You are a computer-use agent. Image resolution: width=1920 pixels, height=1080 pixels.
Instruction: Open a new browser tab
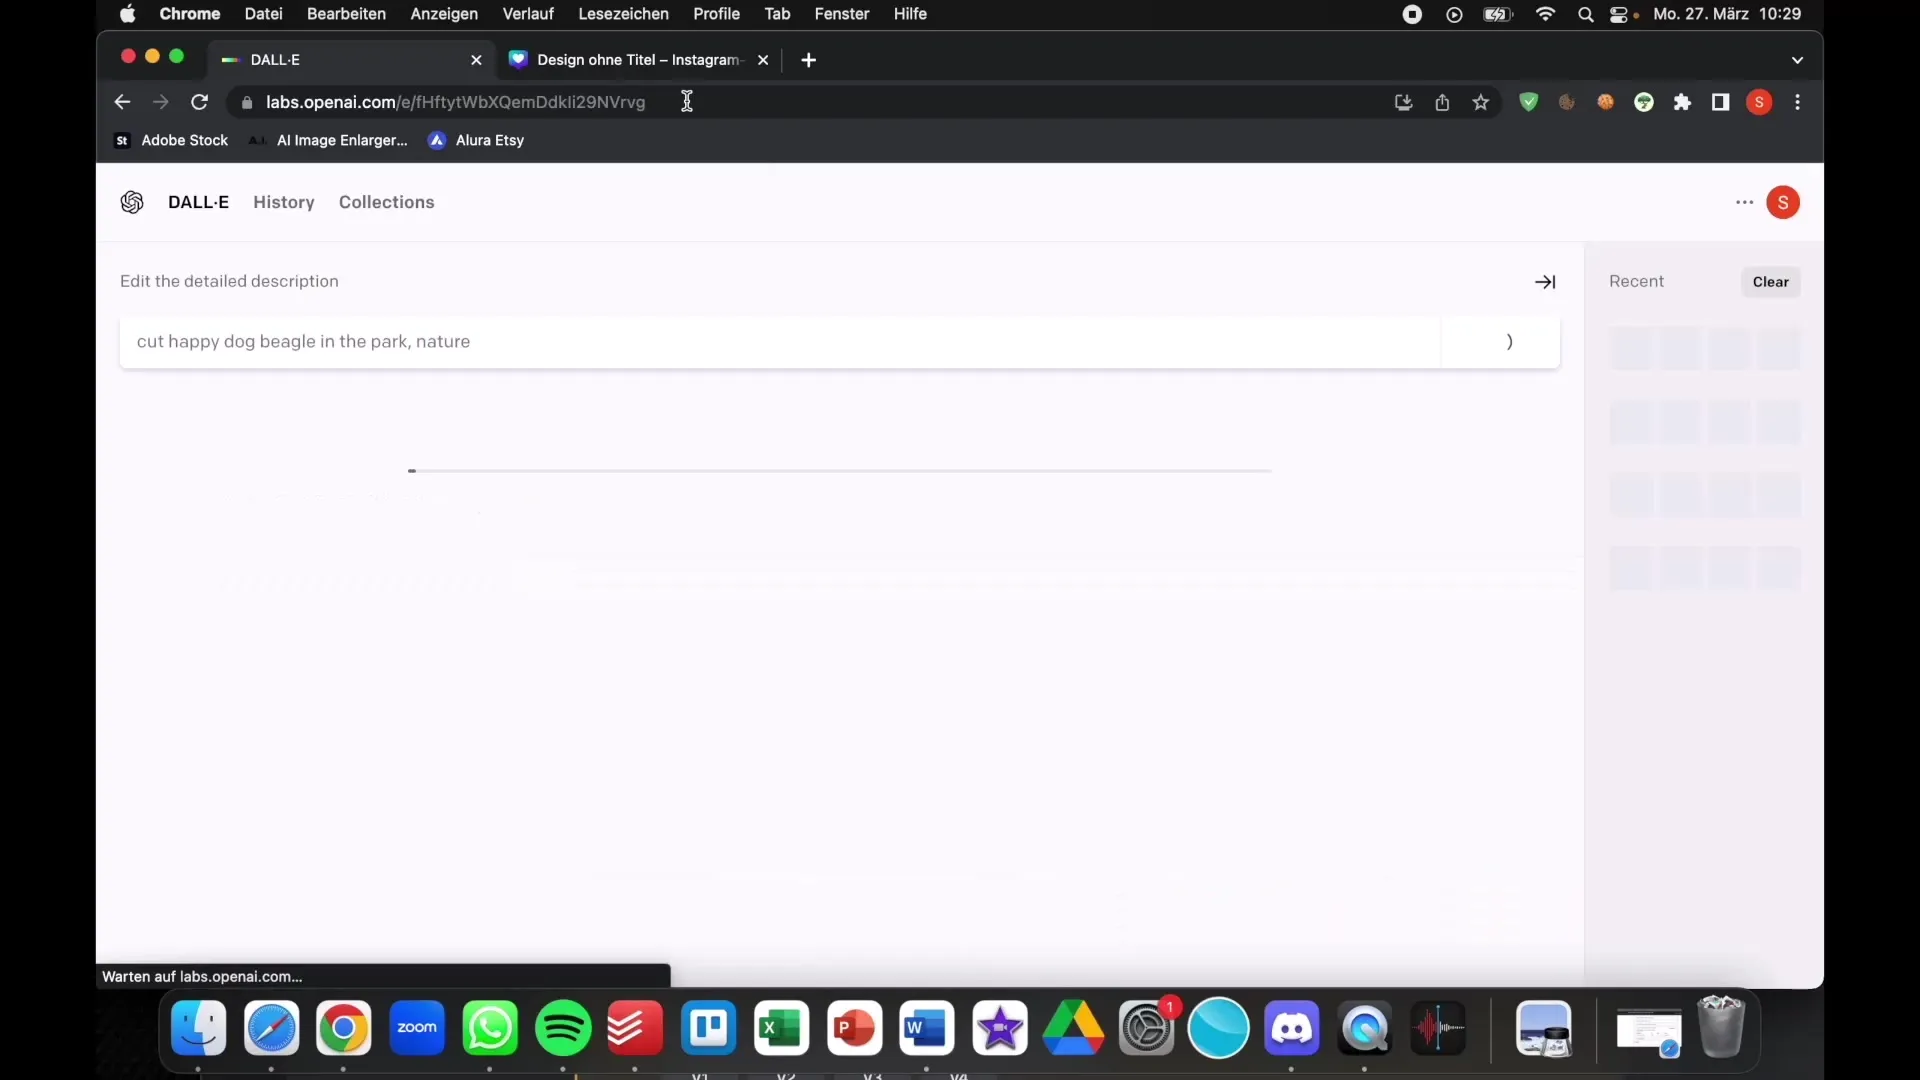click(x=809, y=60)
